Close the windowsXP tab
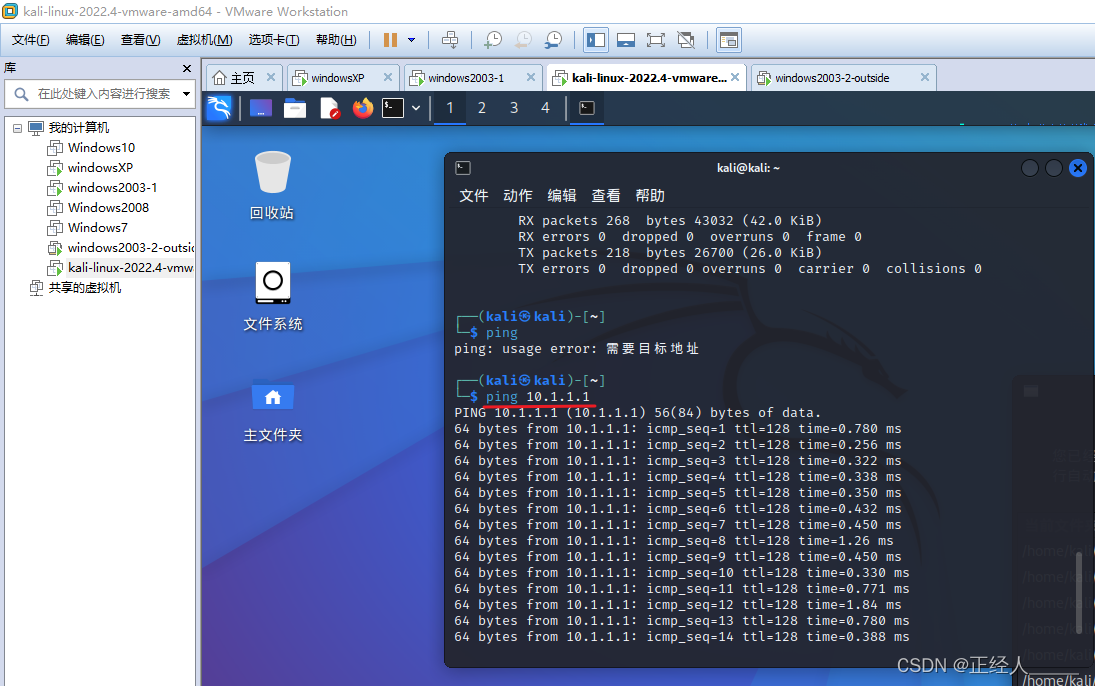1095x686 pixels. coord(388,77)
